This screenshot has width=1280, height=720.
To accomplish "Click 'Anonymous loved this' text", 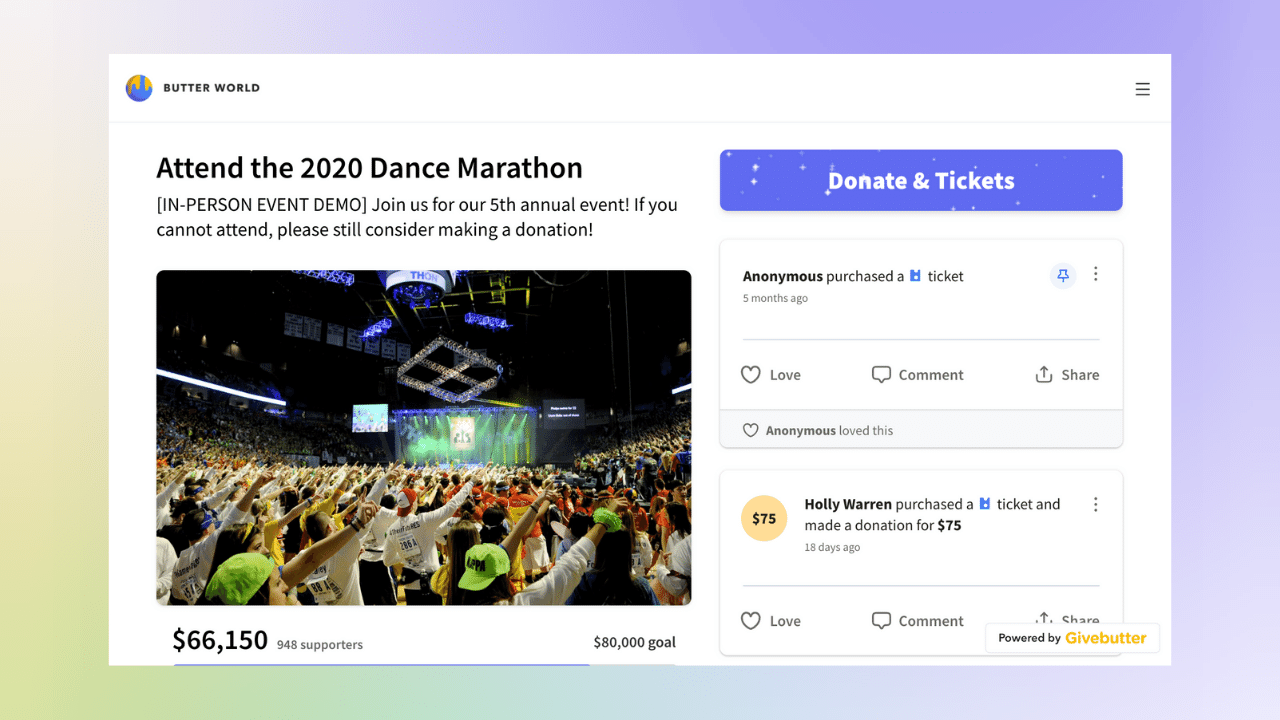I will 829,431.
